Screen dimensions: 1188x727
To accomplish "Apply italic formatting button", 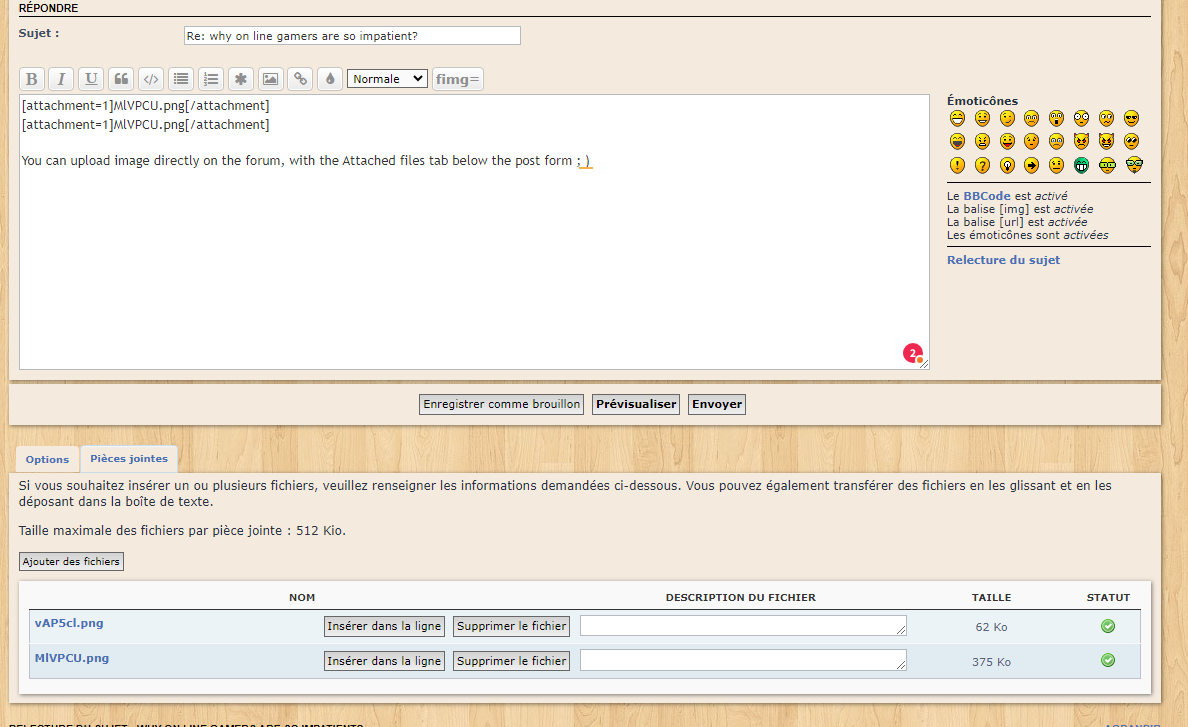I will (x=61, y=79).
